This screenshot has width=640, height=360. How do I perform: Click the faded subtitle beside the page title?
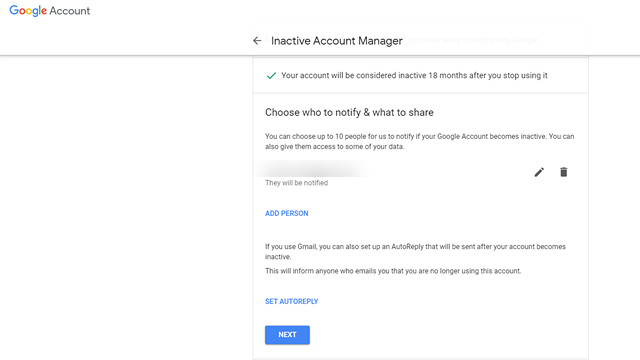pyautogui.click(x=473, y=40)
